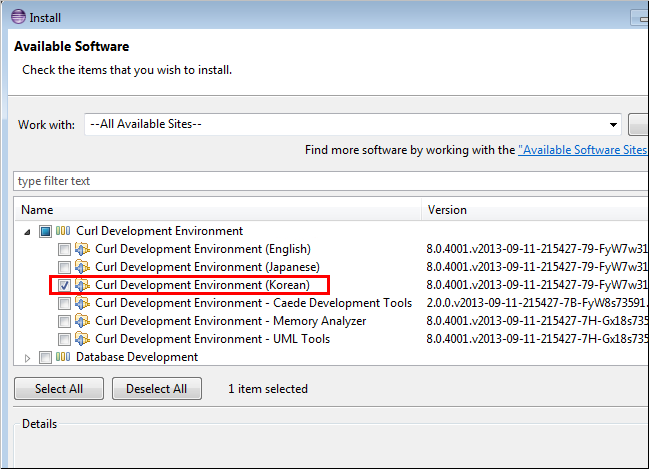Screen dimensions: 649x469
Task: Open the Available Software Sites link
Action: 583,150
